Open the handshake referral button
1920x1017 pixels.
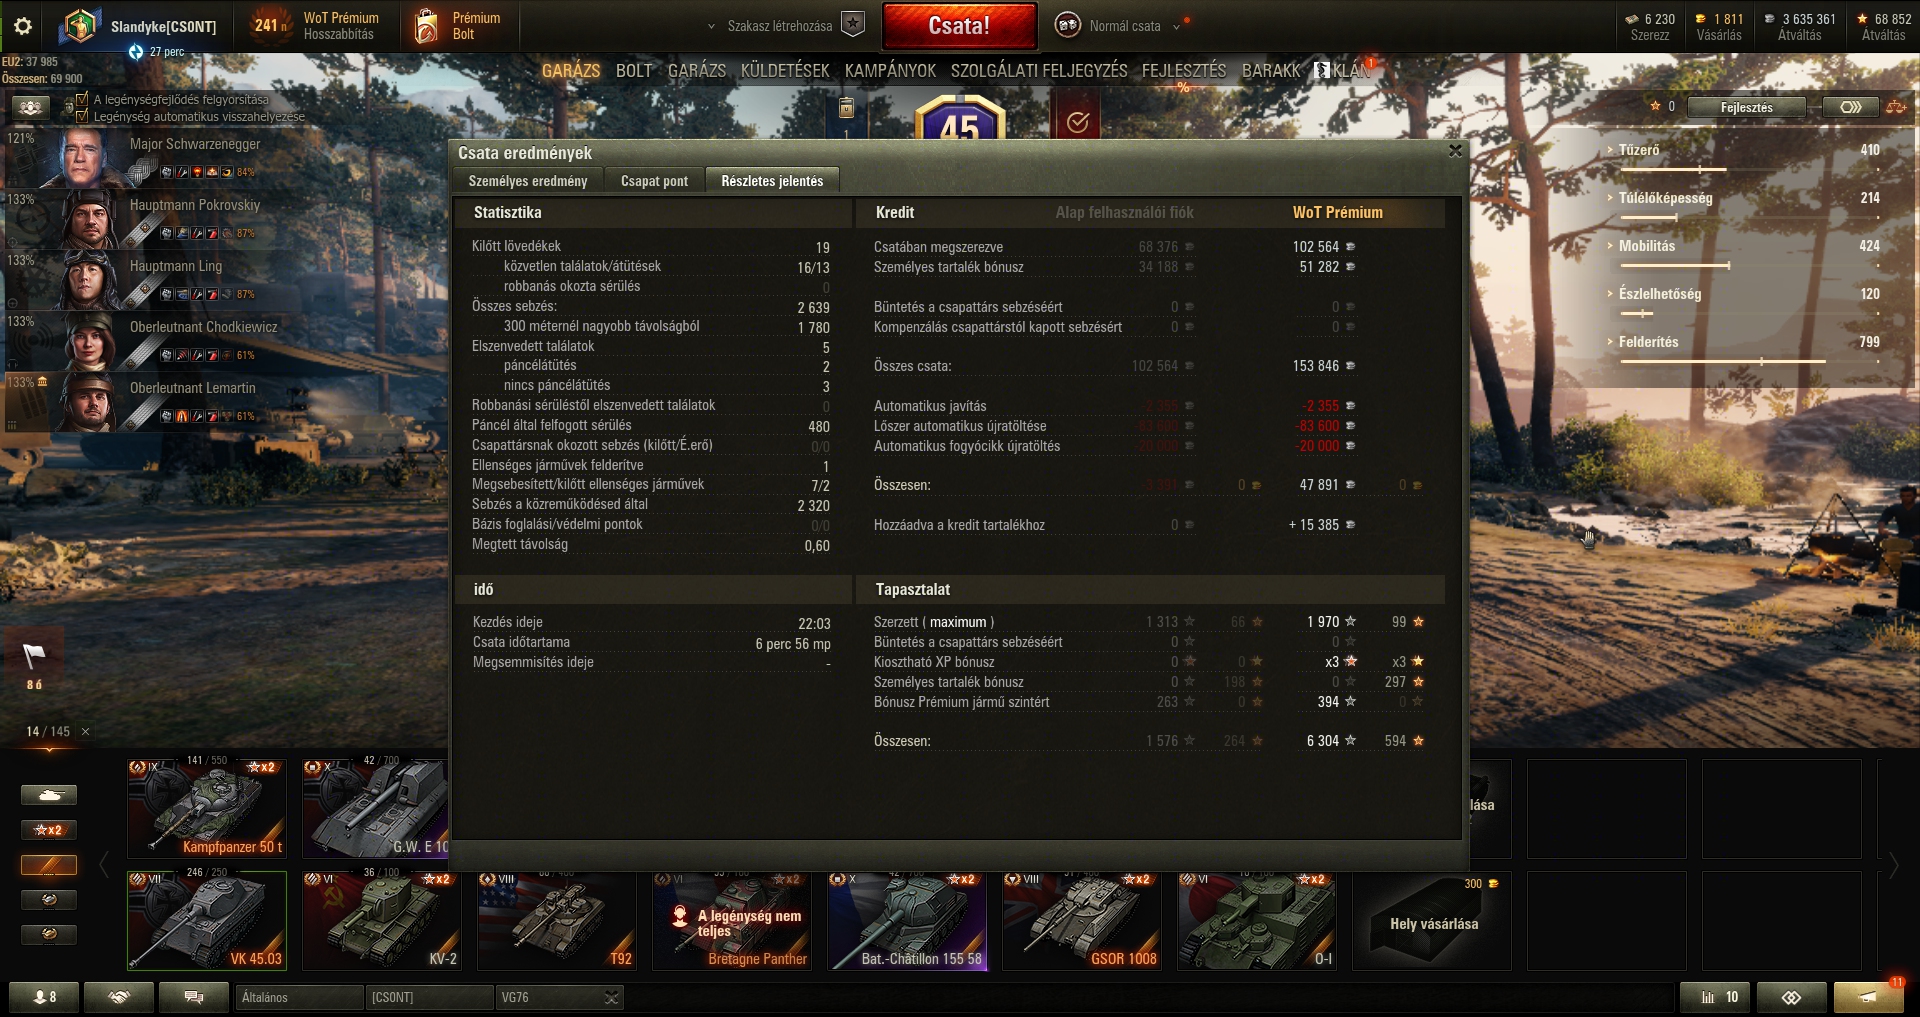coord(119,997)
